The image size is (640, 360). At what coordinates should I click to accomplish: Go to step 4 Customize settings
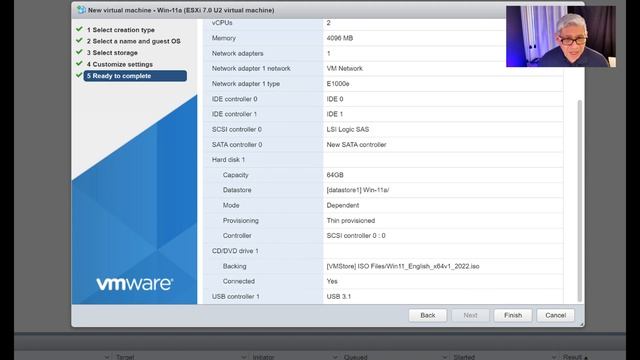click(x=120, y=64)
